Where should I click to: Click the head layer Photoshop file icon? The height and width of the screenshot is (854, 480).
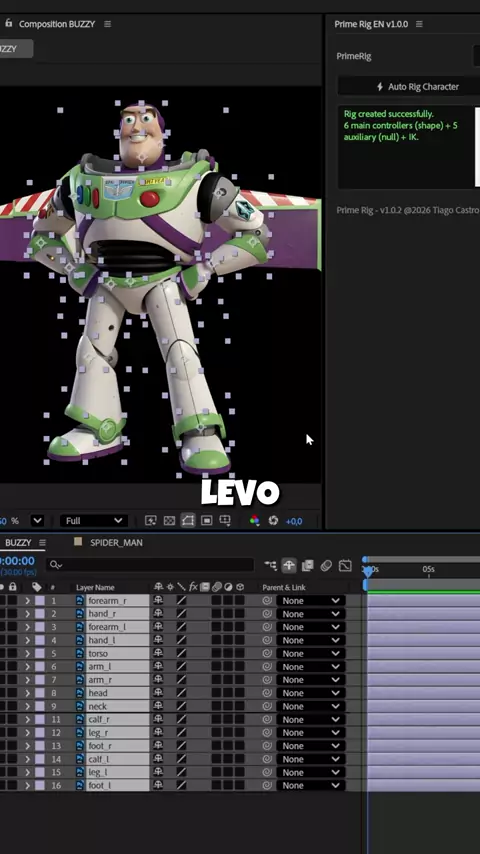pyautogui.click(x=80, y=693)
